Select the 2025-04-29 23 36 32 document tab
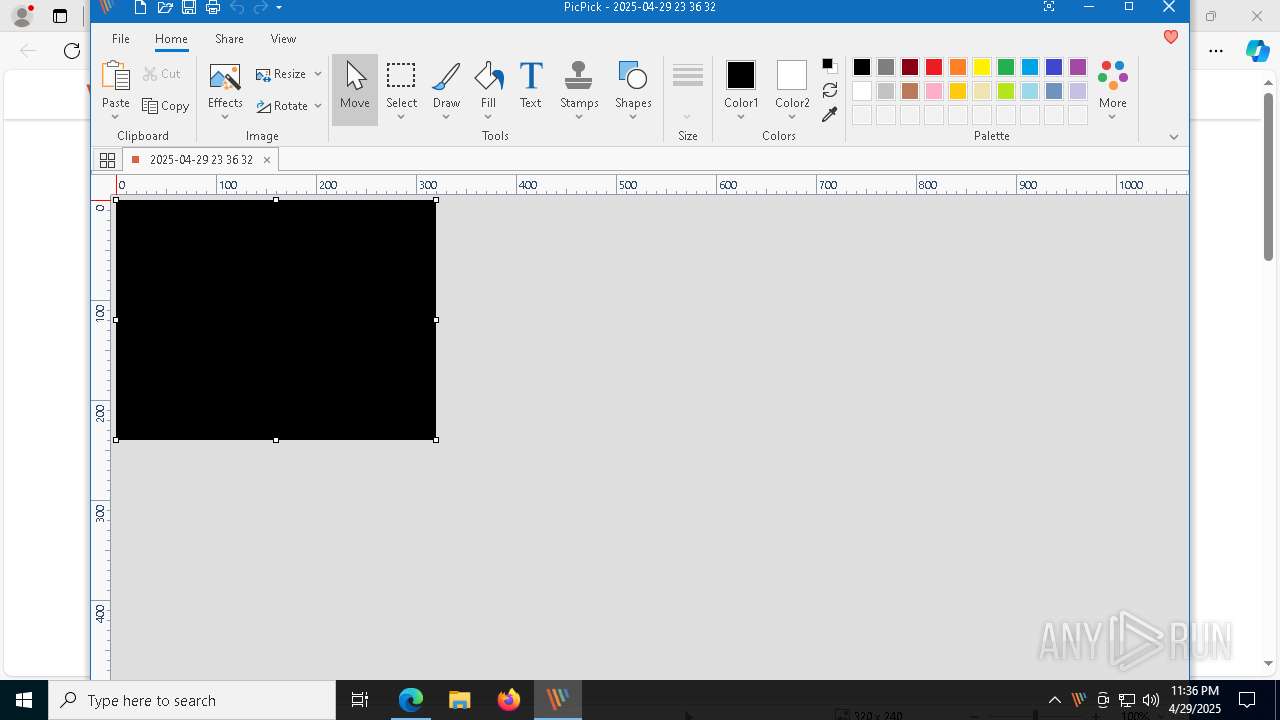 (200, 160)
